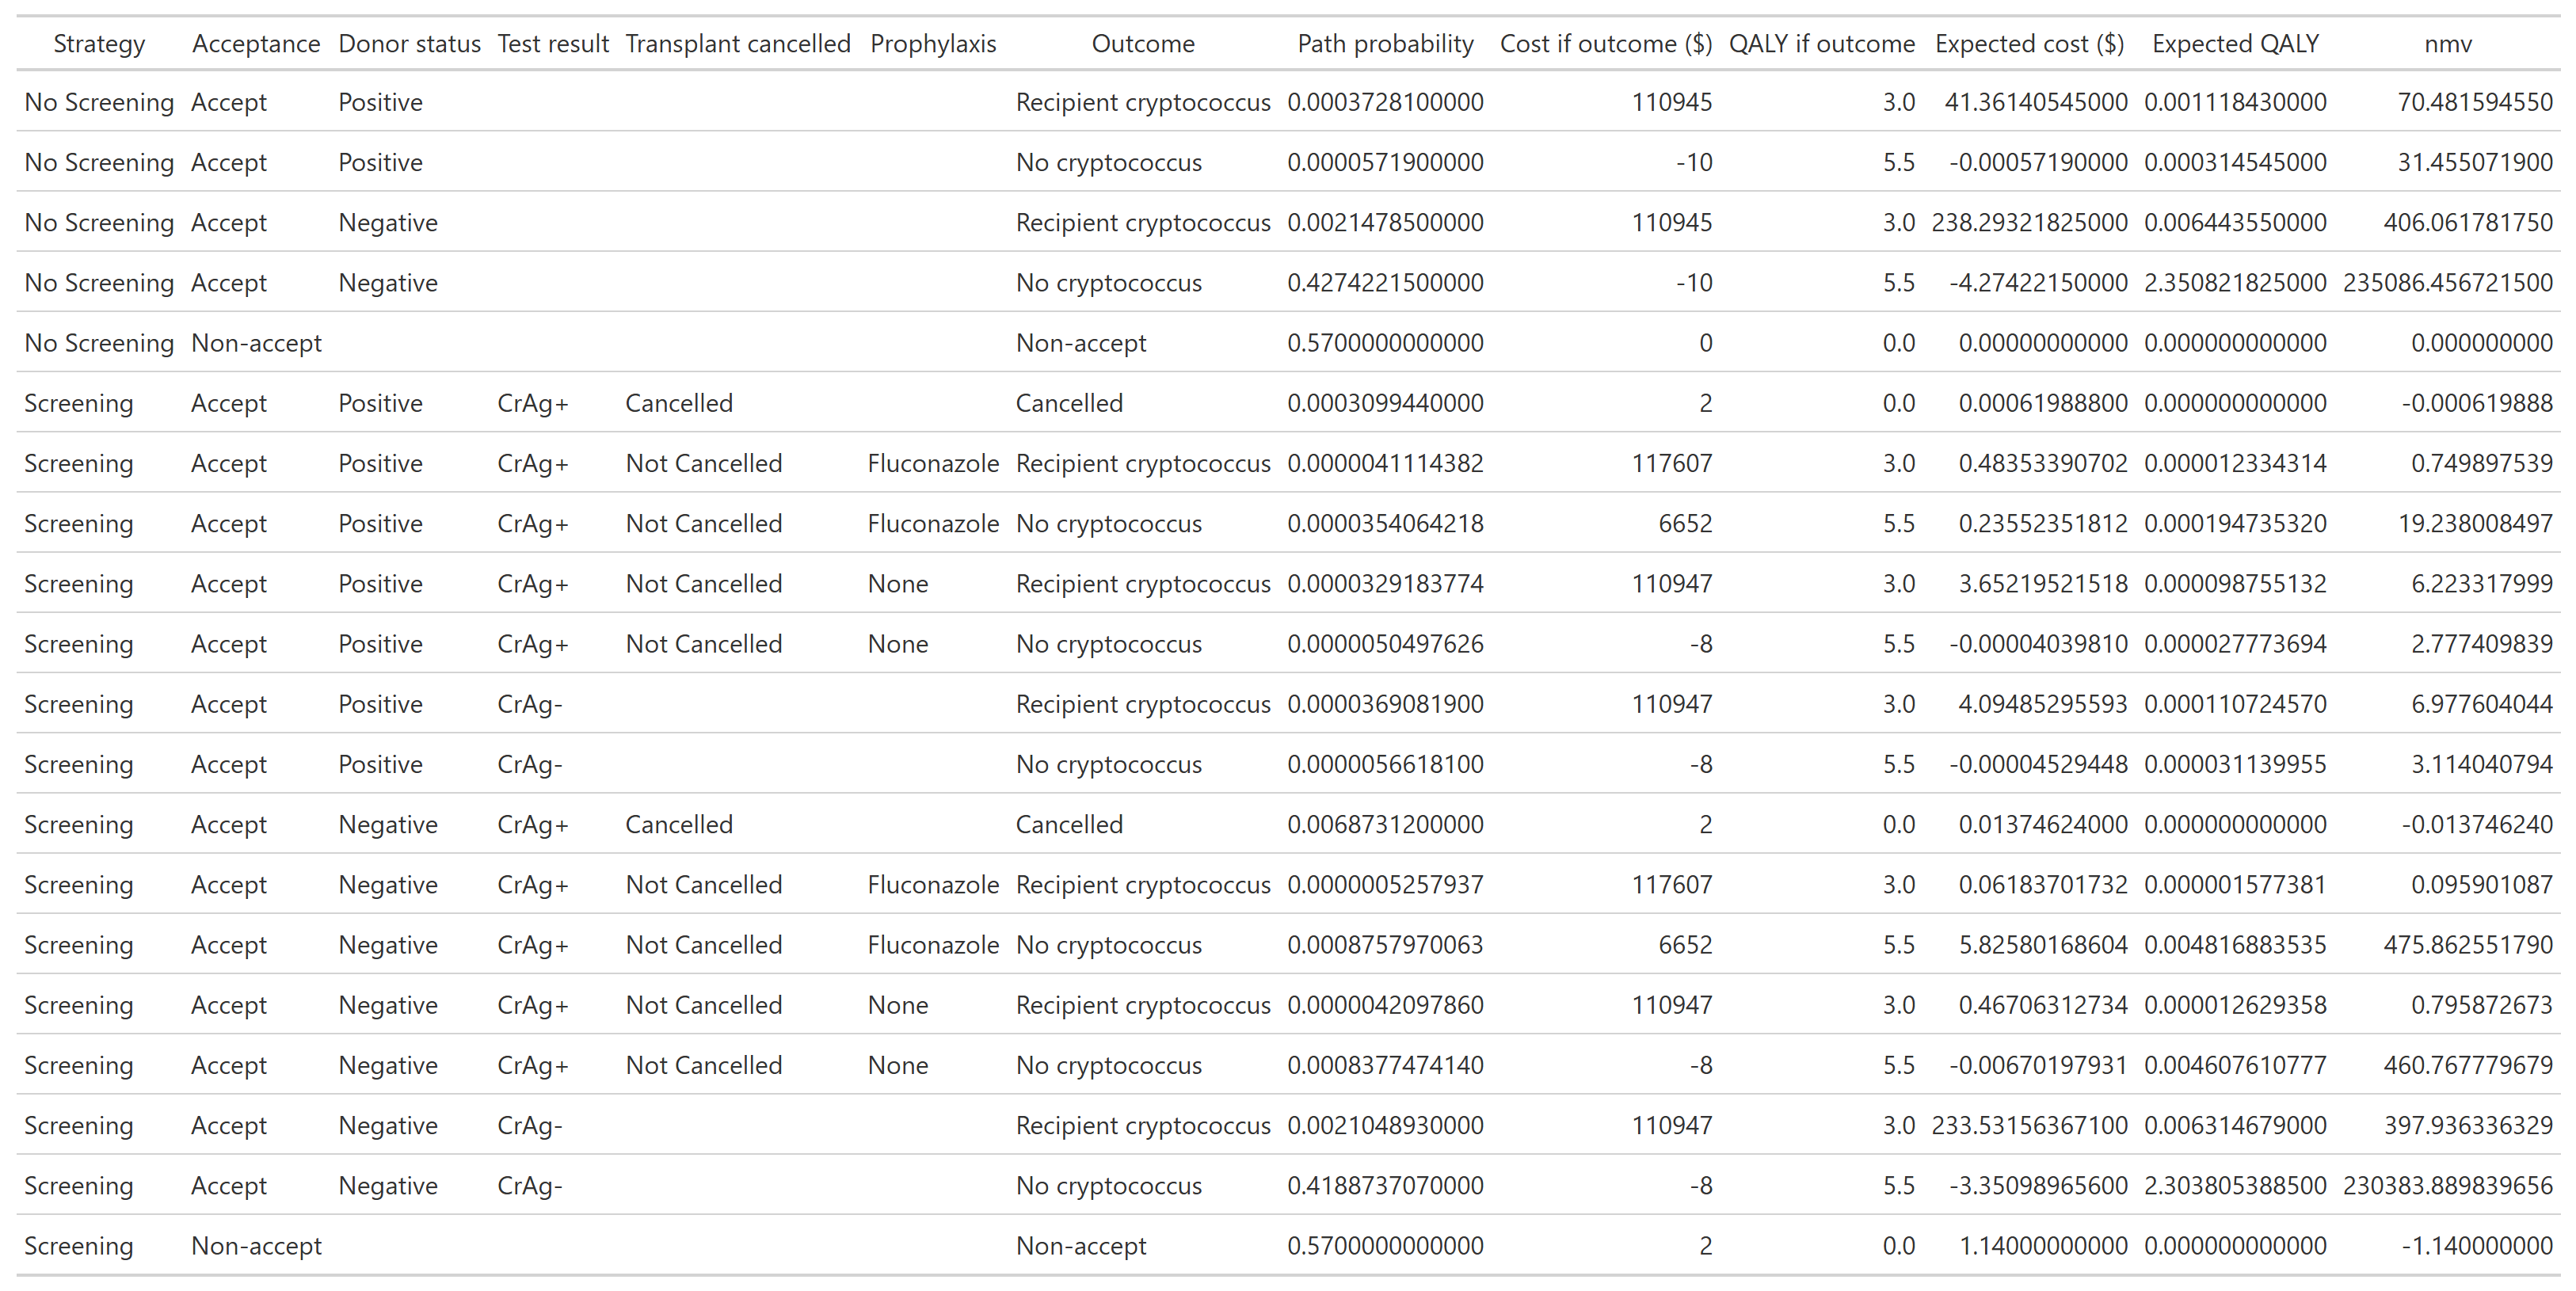Select the 0.5700000000000 probability in last row

click(1385, 1246)
